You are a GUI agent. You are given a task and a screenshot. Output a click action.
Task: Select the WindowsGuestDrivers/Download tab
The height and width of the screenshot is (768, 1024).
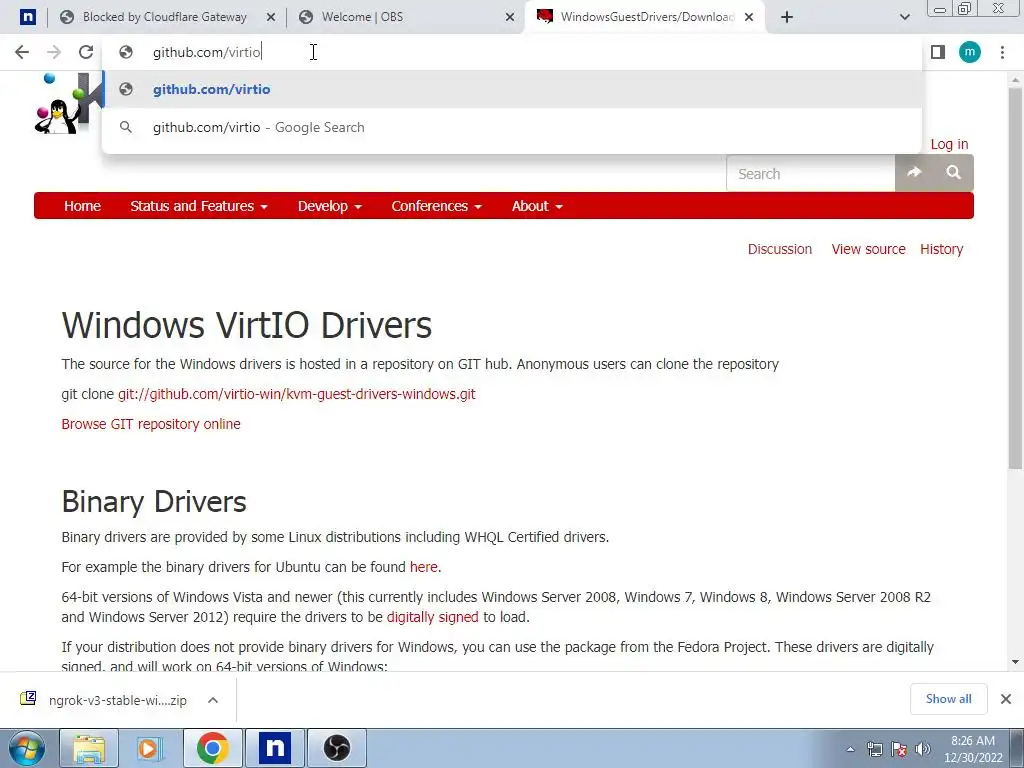647,17
